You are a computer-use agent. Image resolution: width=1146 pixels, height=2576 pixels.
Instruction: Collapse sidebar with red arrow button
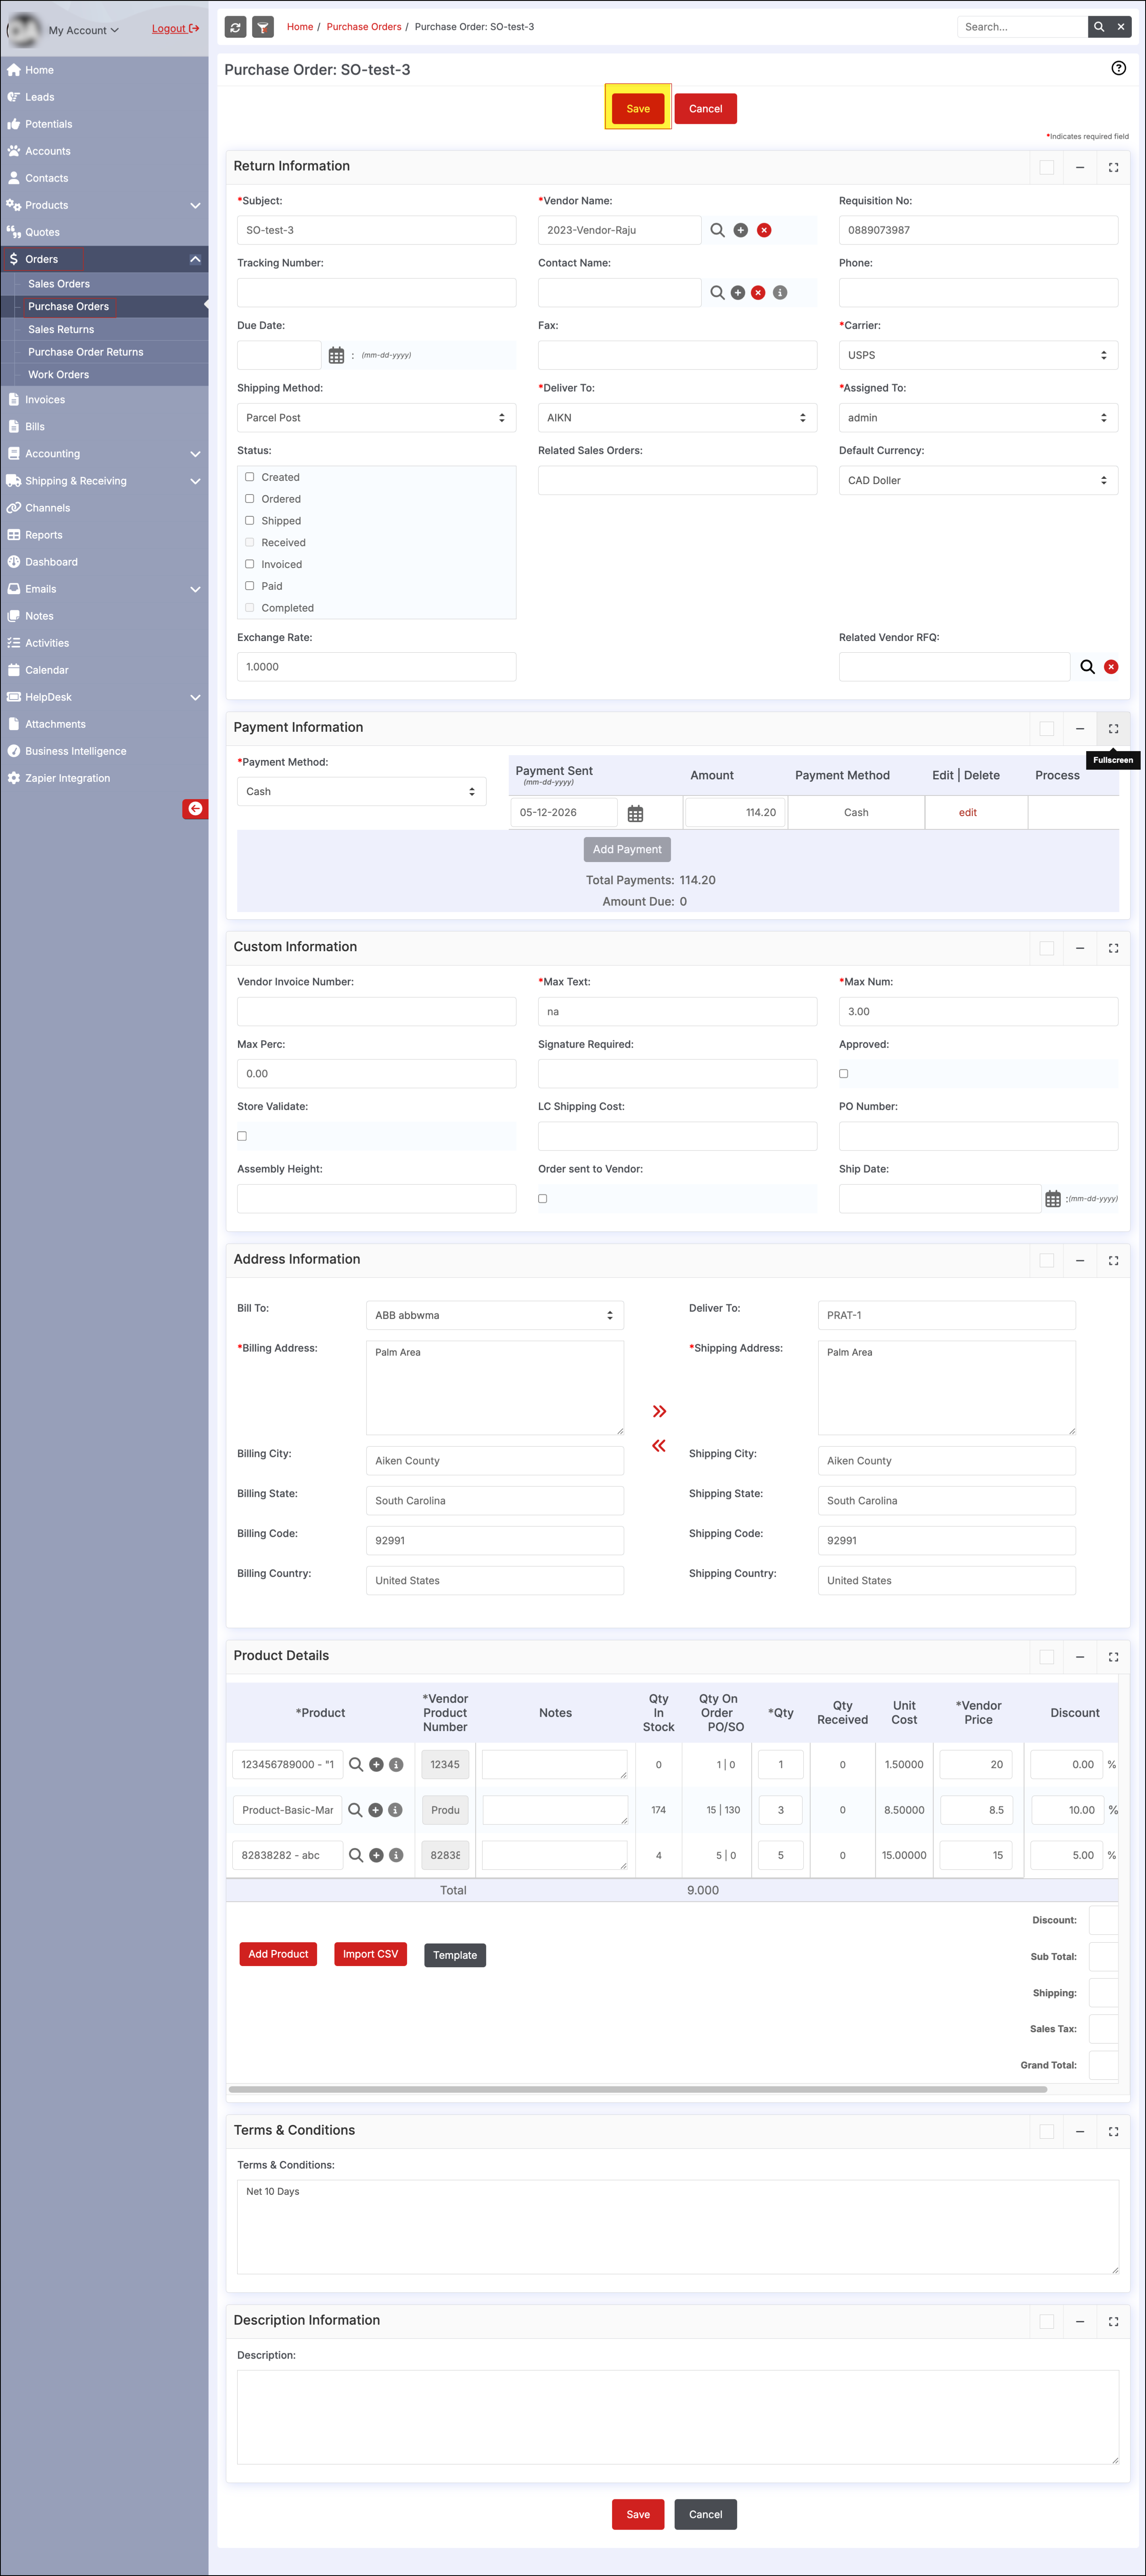[195, 808]
